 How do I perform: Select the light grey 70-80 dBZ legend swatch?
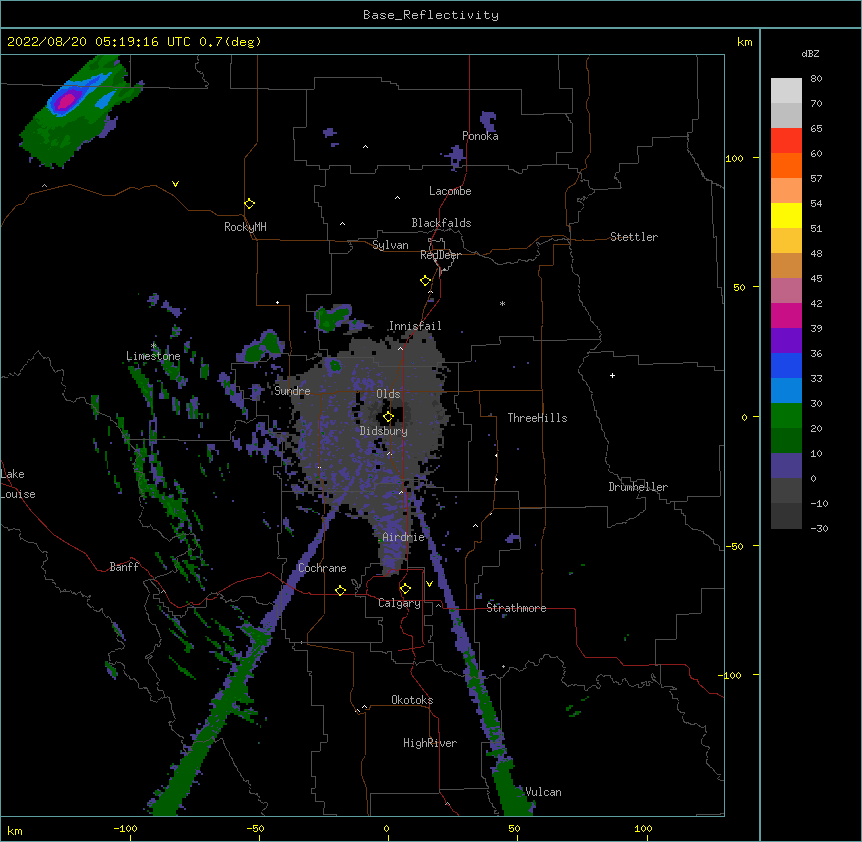pyautogui.click(x=786, y=91)
